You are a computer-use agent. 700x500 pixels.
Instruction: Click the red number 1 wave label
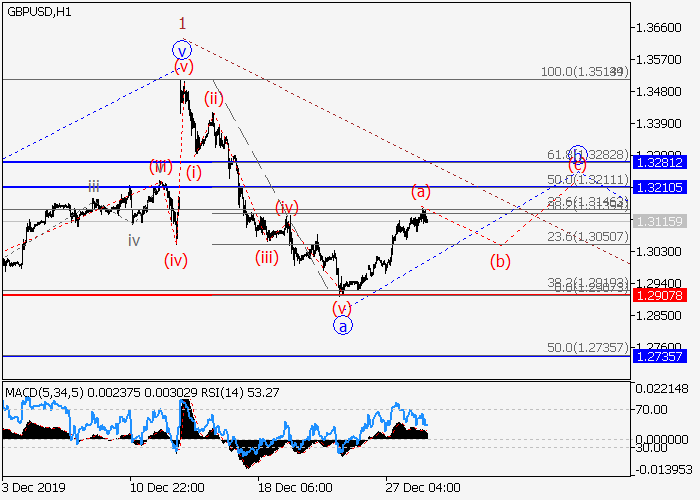pyautogui.click(x=182, y=22)
